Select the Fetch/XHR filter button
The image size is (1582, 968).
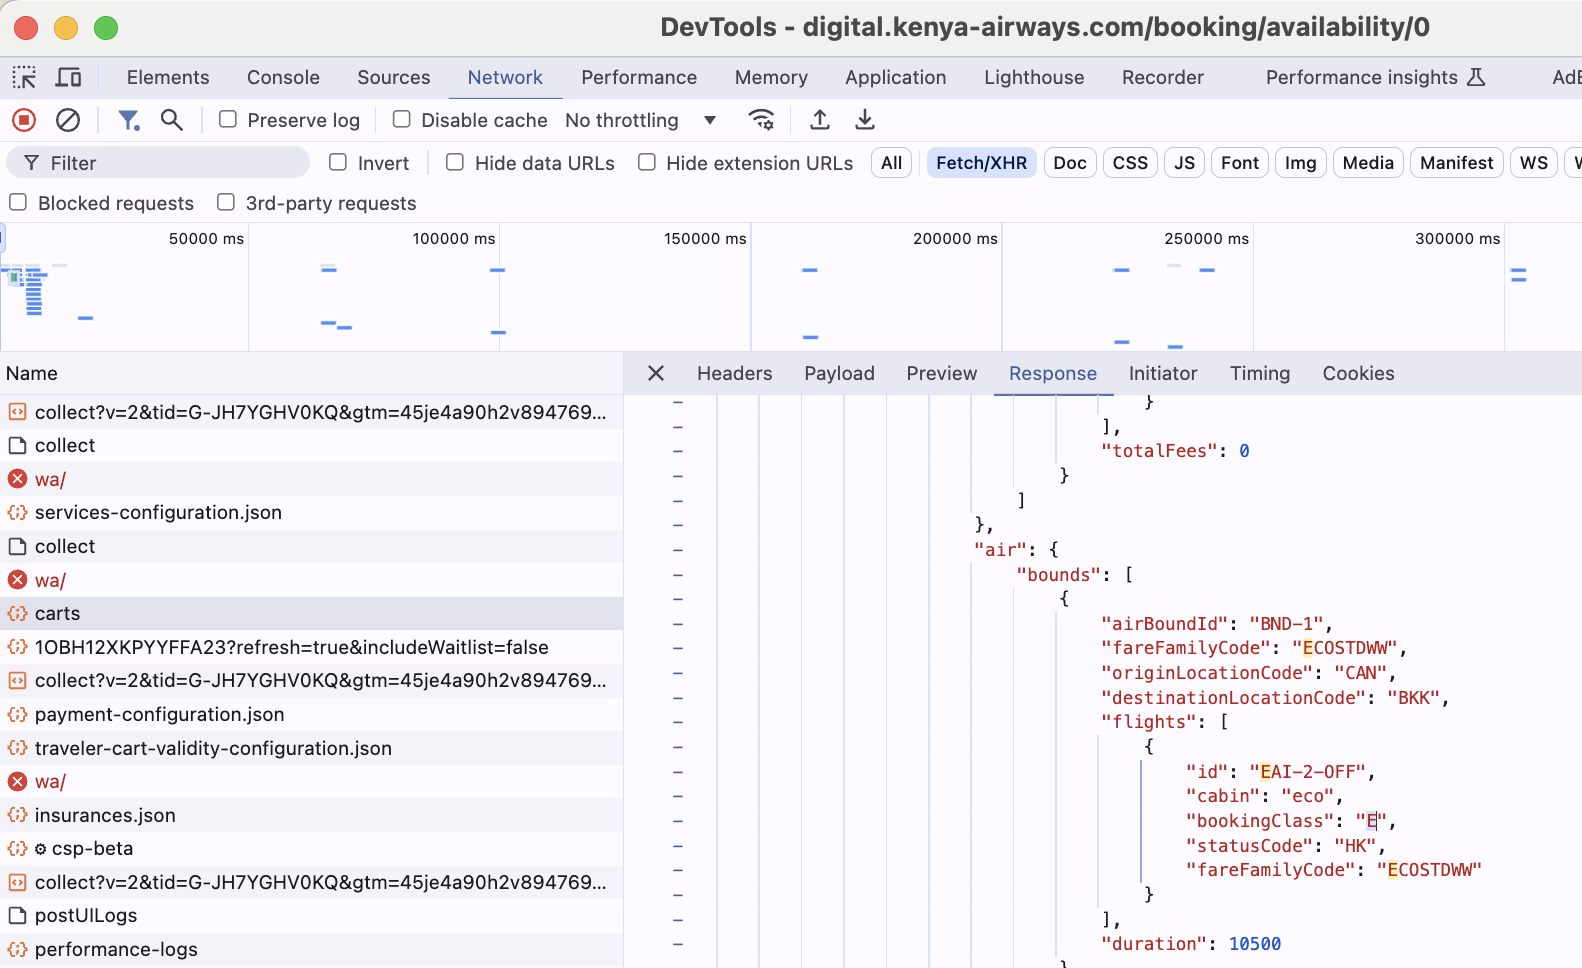tap(981, 163)
